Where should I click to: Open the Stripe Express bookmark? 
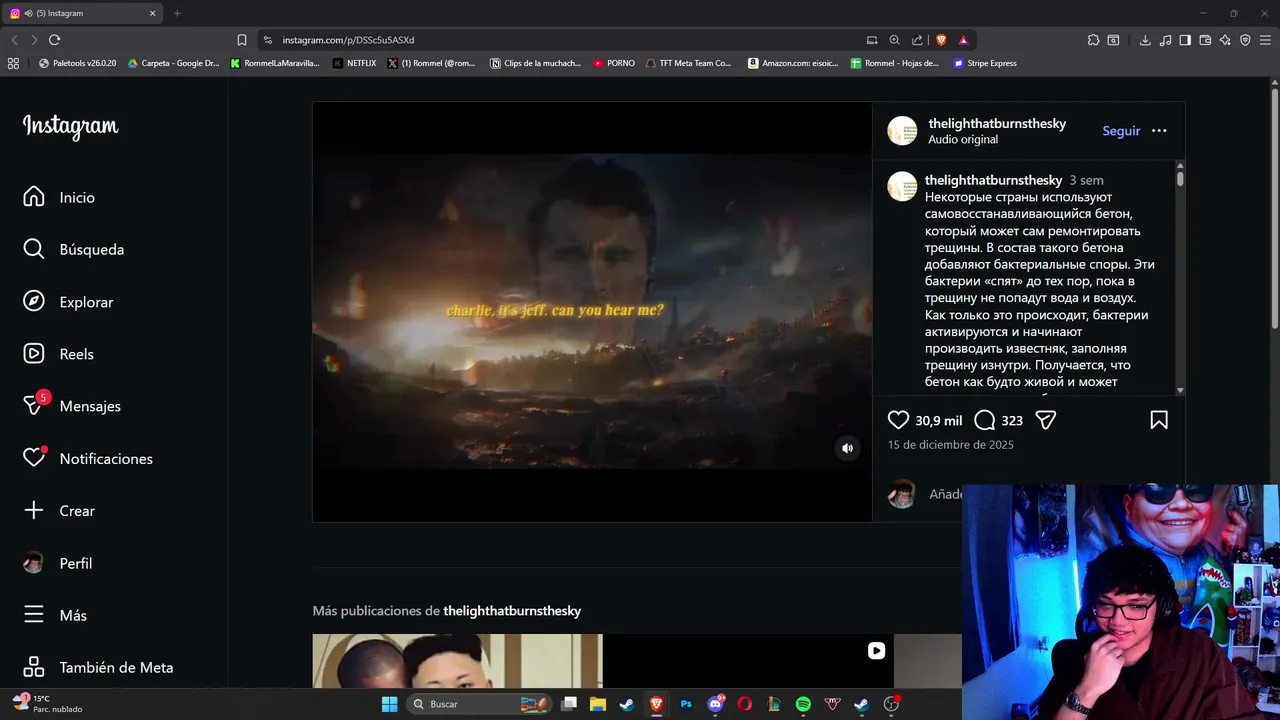click(985, 63)
